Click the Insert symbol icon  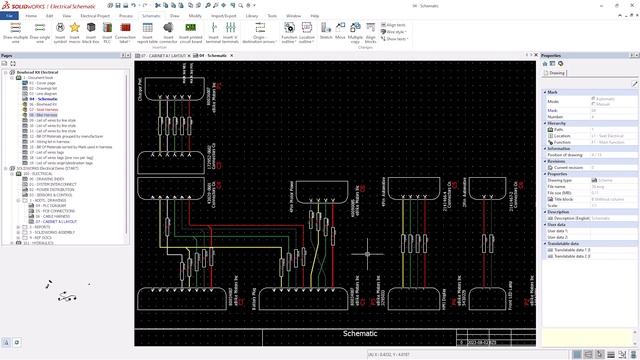point(60,27)
